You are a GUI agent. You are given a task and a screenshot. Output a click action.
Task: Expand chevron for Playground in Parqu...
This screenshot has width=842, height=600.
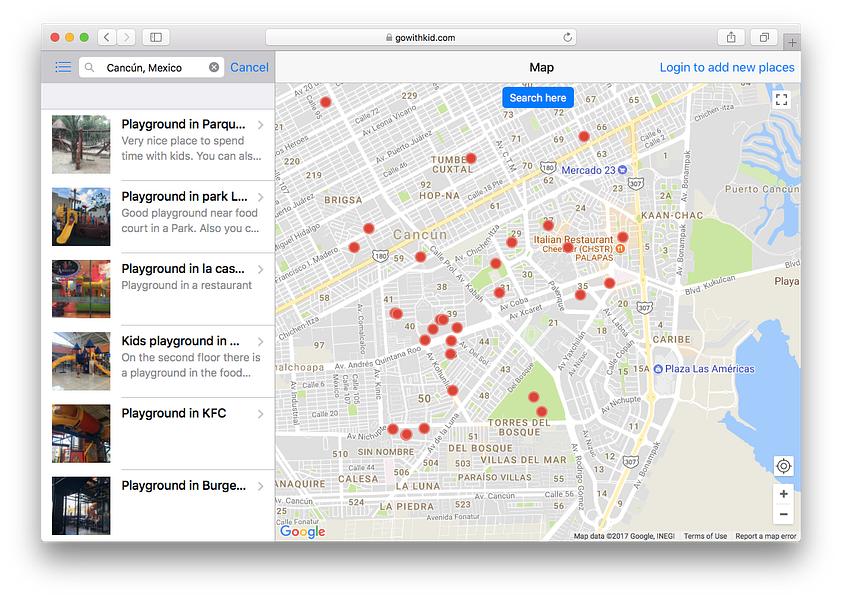(x=260, y=125)
